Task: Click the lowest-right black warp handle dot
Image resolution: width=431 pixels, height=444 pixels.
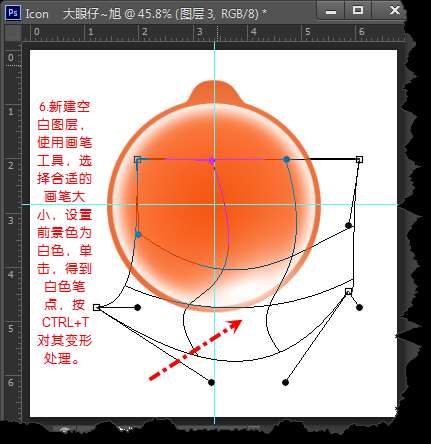Action: [x=285, y=382]
